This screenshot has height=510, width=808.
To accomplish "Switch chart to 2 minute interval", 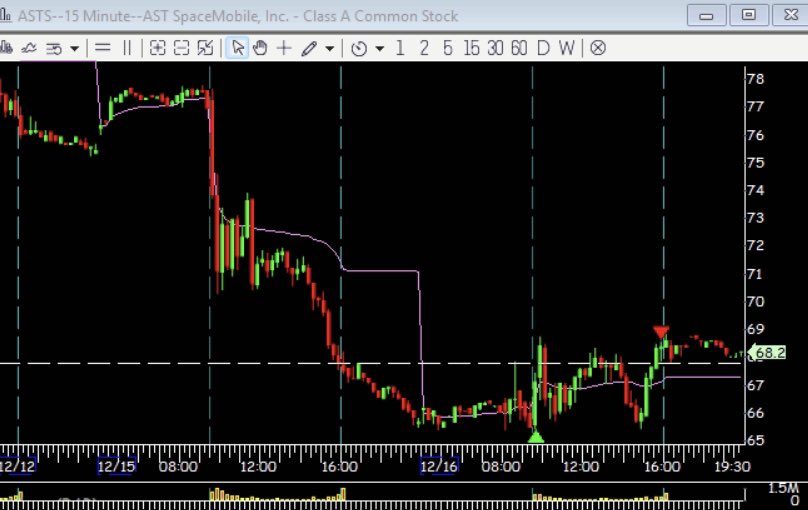I will tap(424, 48).
